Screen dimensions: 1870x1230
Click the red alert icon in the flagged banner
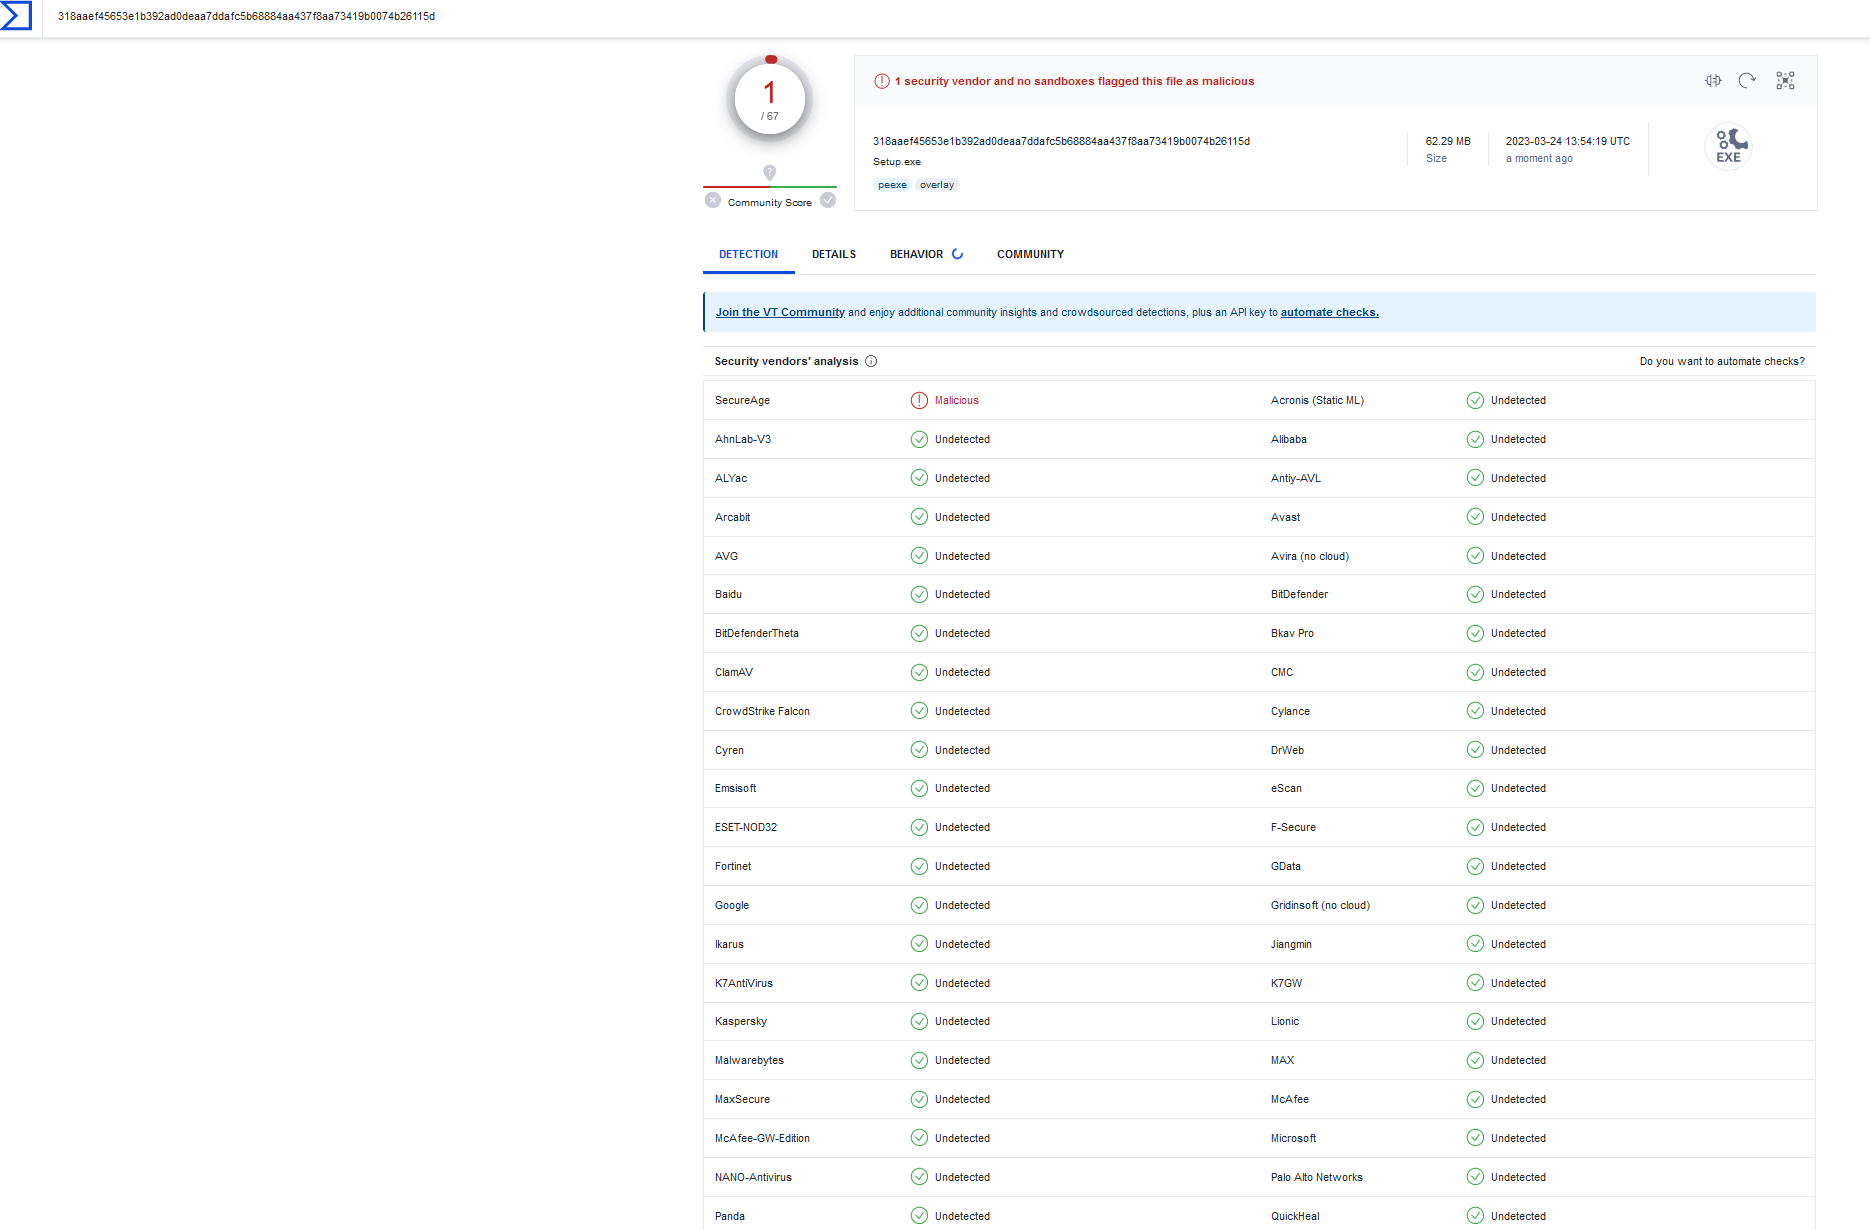(882, 82)
